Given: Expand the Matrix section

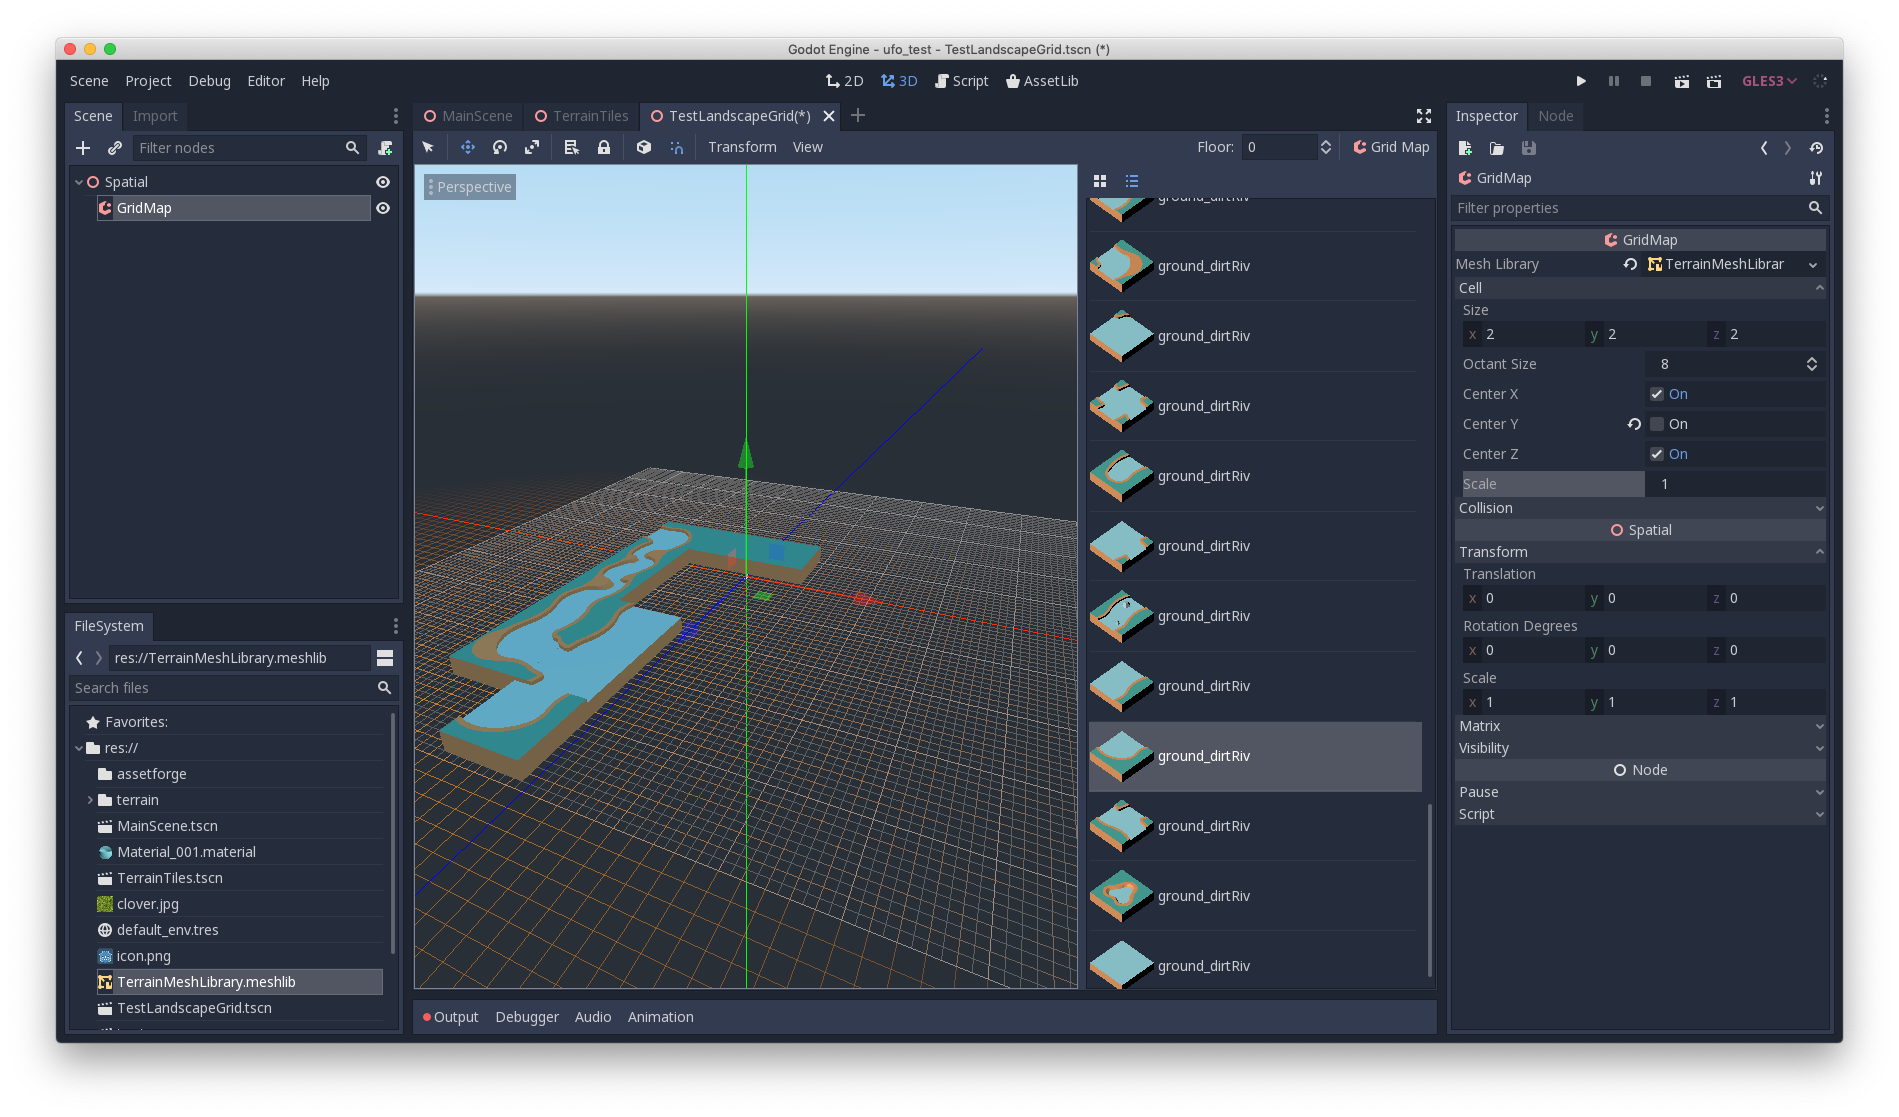Looking at the screenshot, I should point(1640,726).
